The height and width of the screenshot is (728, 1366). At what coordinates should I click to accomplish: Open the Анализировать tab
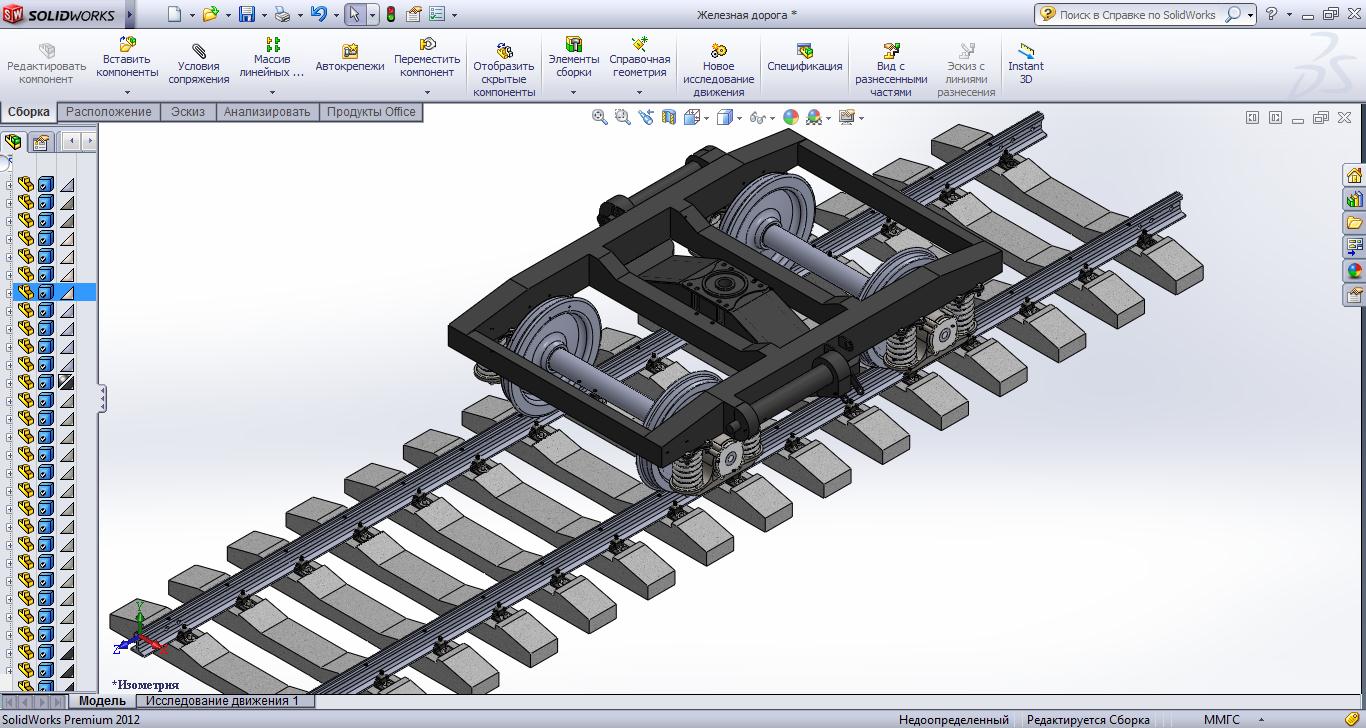[267, 112]
